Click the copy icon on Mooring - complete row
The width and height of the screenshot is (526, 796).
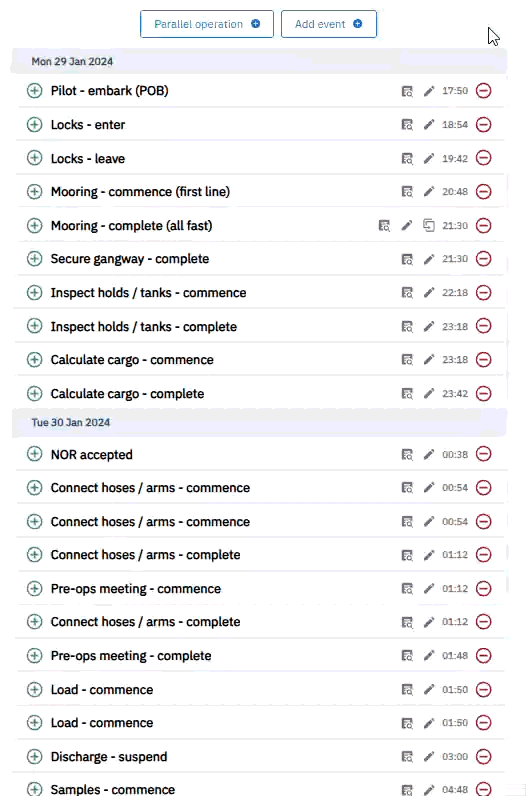[x=429, y=225]
